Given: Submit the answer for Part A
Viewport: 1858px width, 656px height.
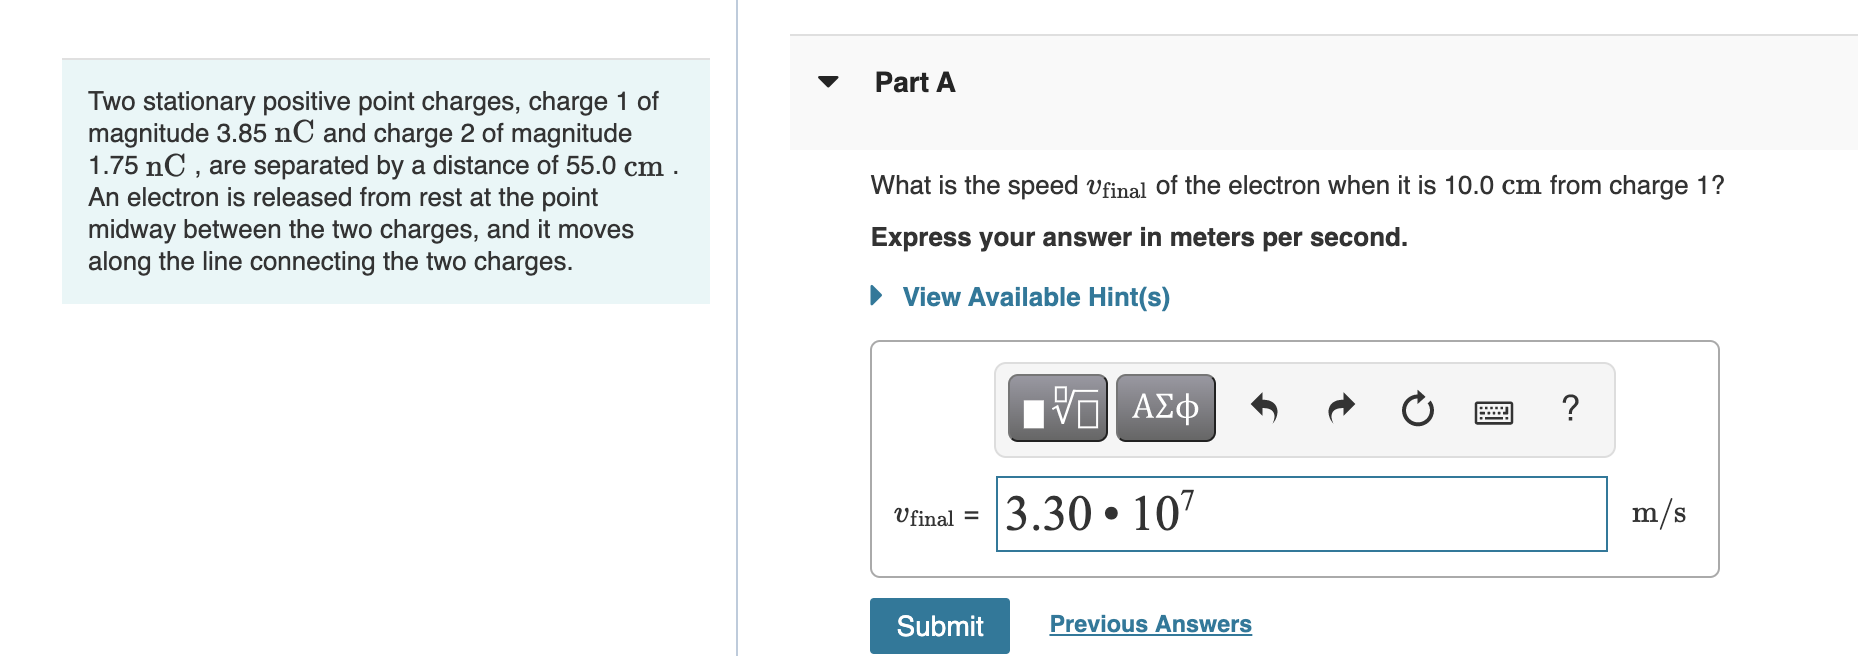Looking at the screenshot, I should click(938, 625).
